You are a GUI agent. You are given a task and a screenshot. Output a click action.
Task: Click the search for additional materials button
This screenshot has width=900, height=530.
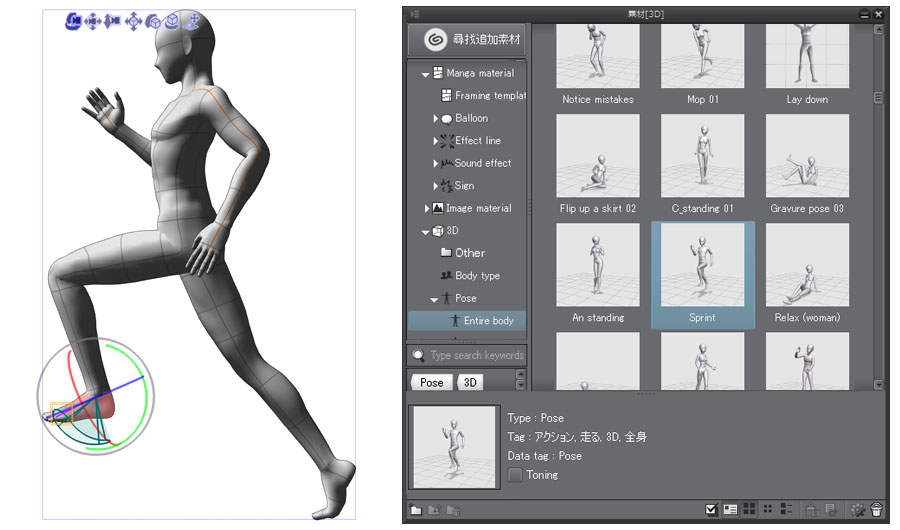(x=467, y=39)
